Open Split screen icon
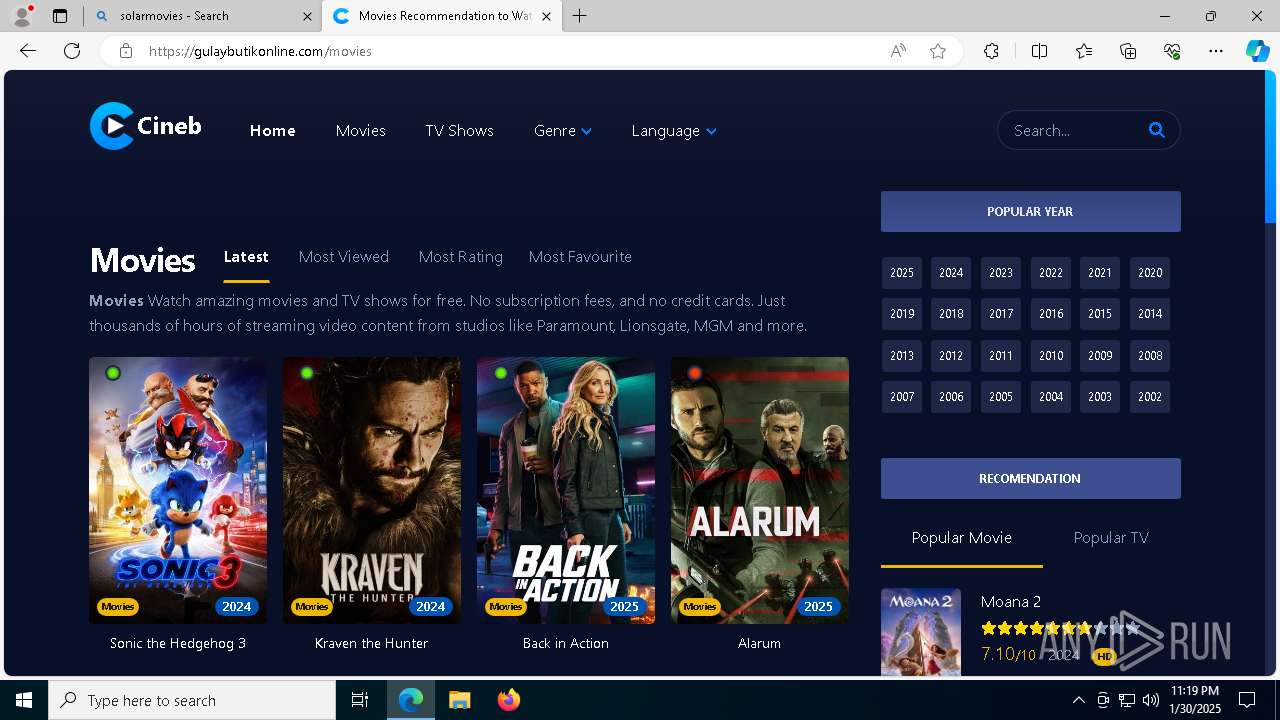Image resolution: width=1280 pixels, height=720 pixels. (x=1039, y=51)
